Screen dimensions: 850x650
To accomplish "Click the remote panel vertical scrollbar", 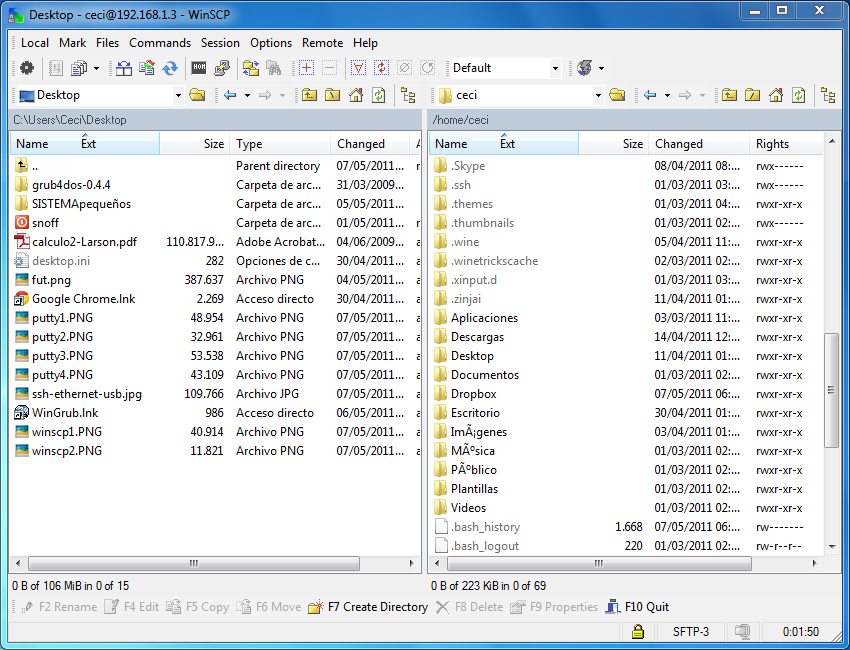I will pos(830,390).
